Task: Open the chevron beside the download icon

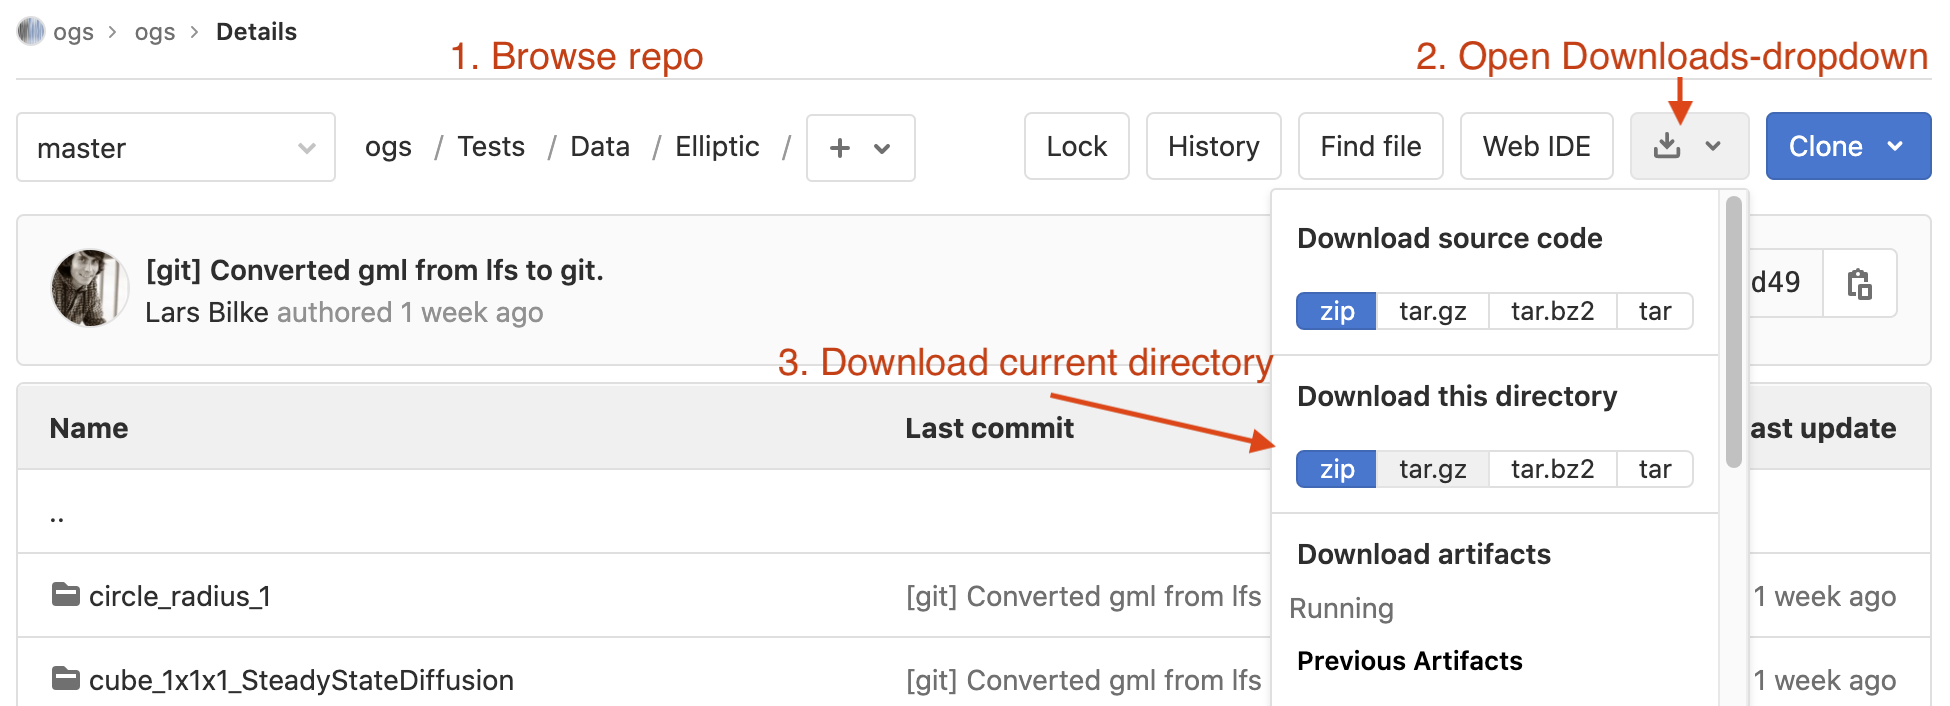Action: point(1713,147)
